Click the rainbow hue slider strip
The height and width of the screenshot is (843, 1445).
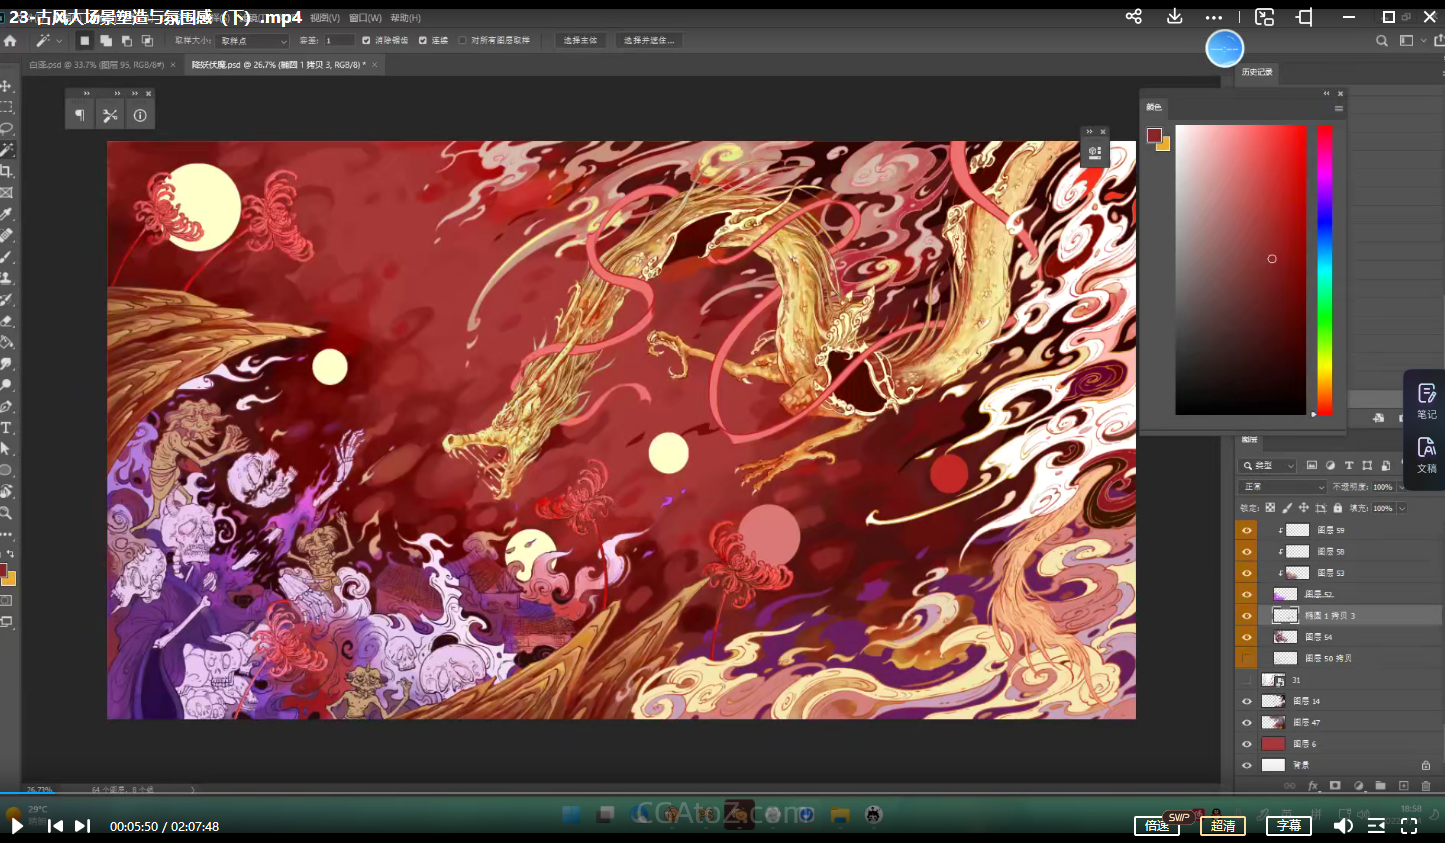pos(1324,270)
